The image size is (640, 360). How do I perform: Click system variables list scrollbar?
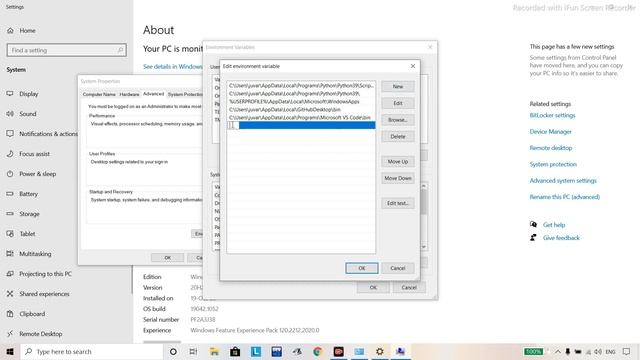424,216
